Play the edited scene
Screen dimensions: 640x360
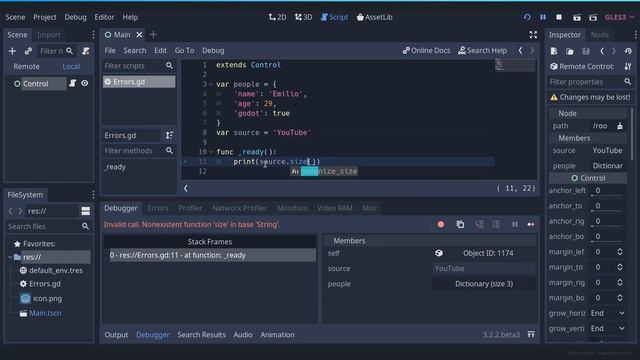tap(576, 17)
